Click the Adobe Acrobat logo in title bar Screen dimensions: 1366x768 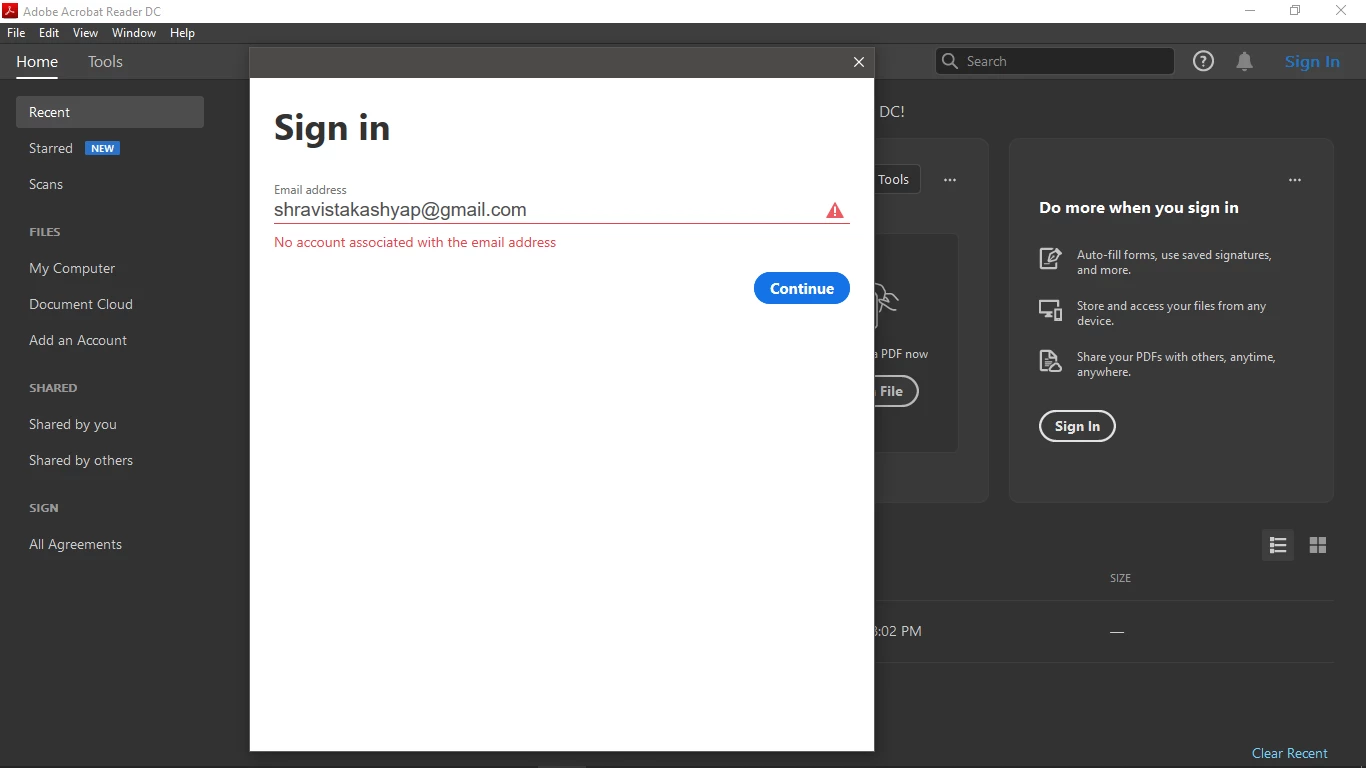tap(10, 11)
